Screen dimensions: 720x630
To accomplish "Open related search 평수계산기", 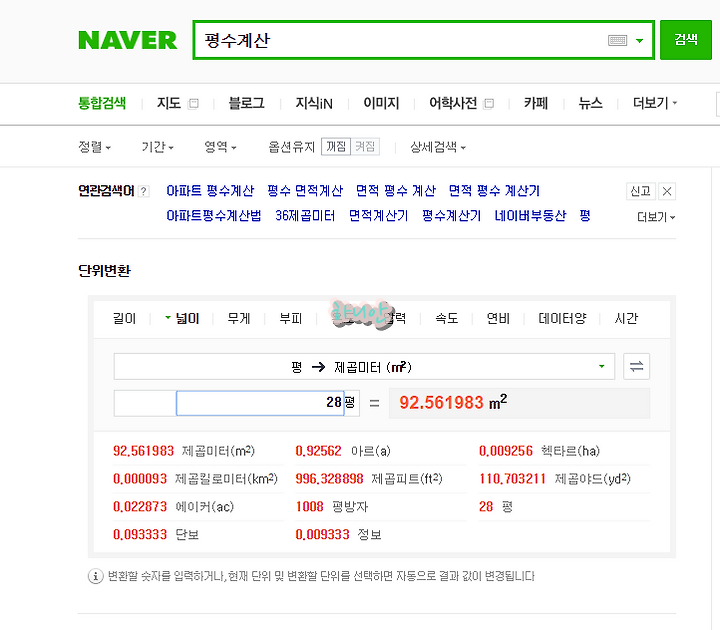I will pos(451,215).
